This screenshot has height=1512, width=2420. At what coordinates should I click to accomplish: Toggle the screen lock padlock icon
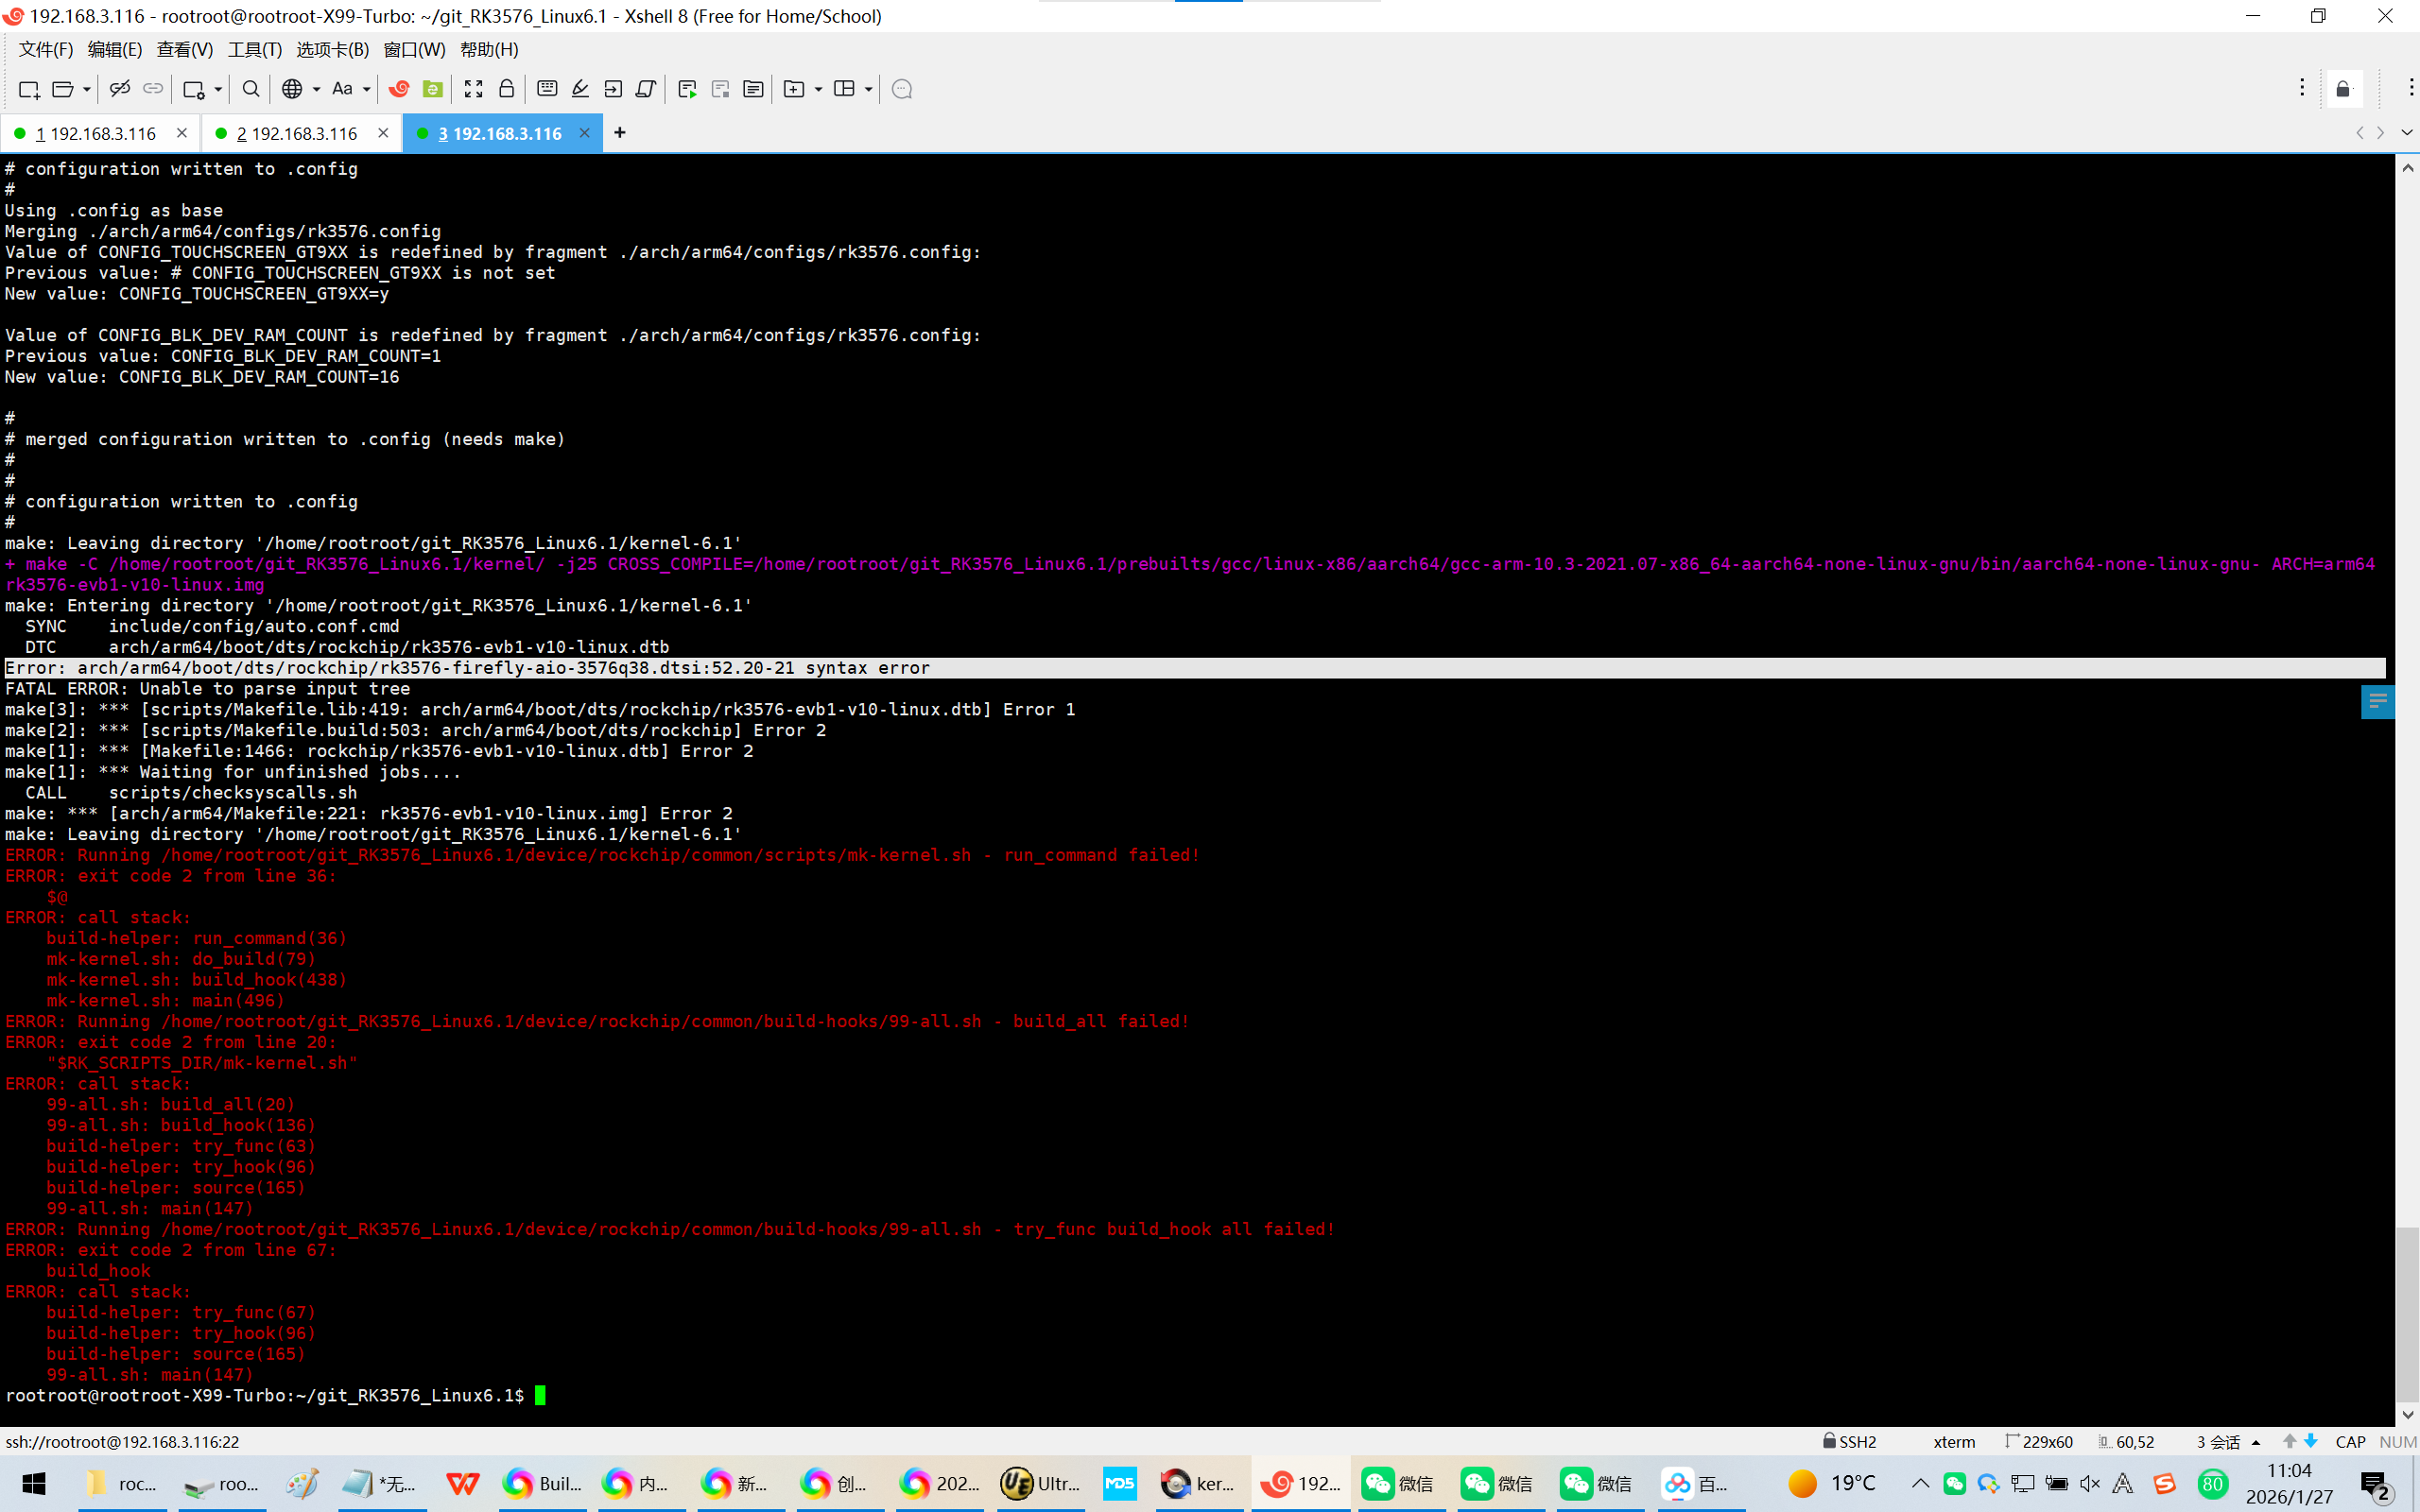507,89
